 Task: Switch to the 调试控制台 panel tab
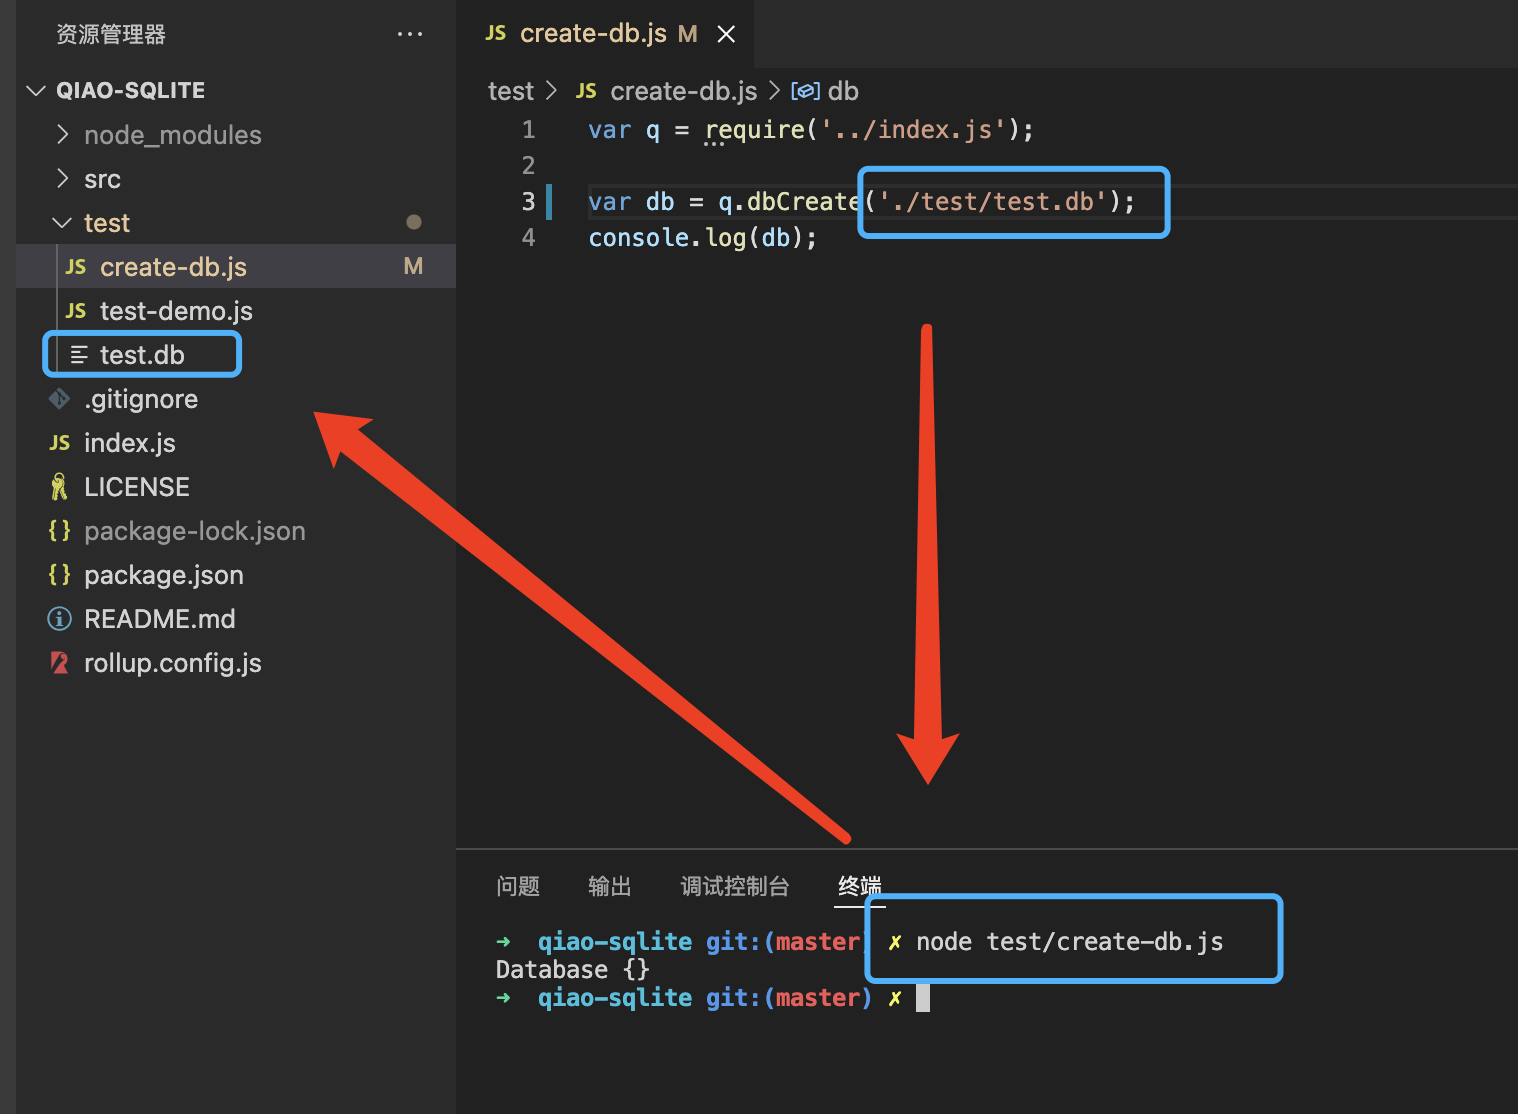point(735,886)
